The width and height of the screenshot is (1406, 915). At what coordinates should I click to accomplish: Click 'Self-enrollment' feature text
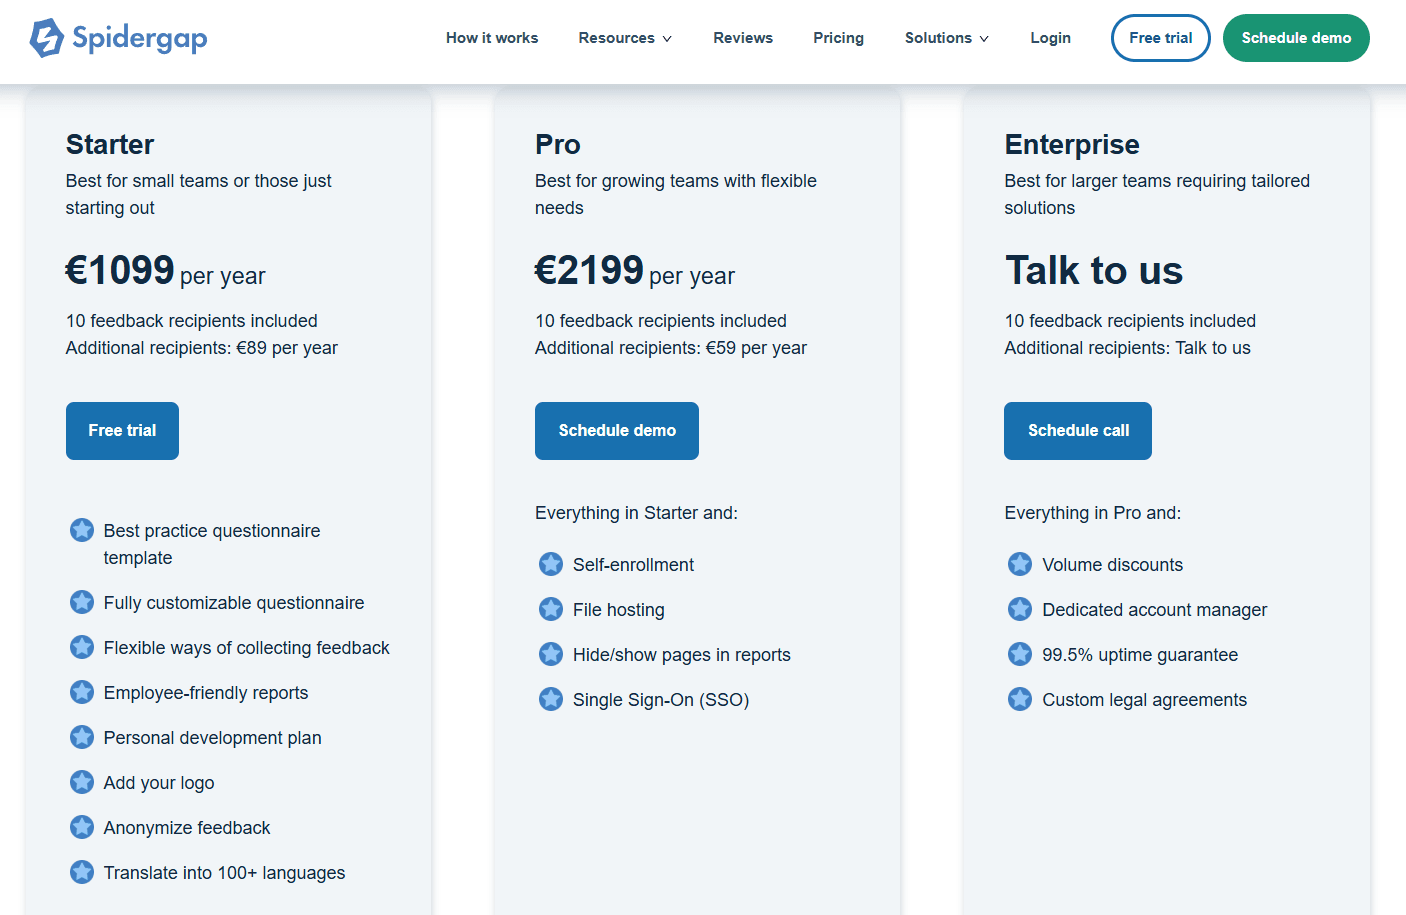pos(633,565)
